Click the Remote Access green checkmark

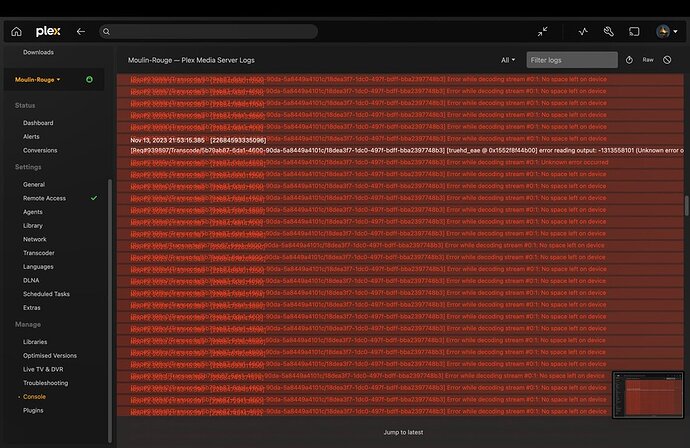point(94,198)
